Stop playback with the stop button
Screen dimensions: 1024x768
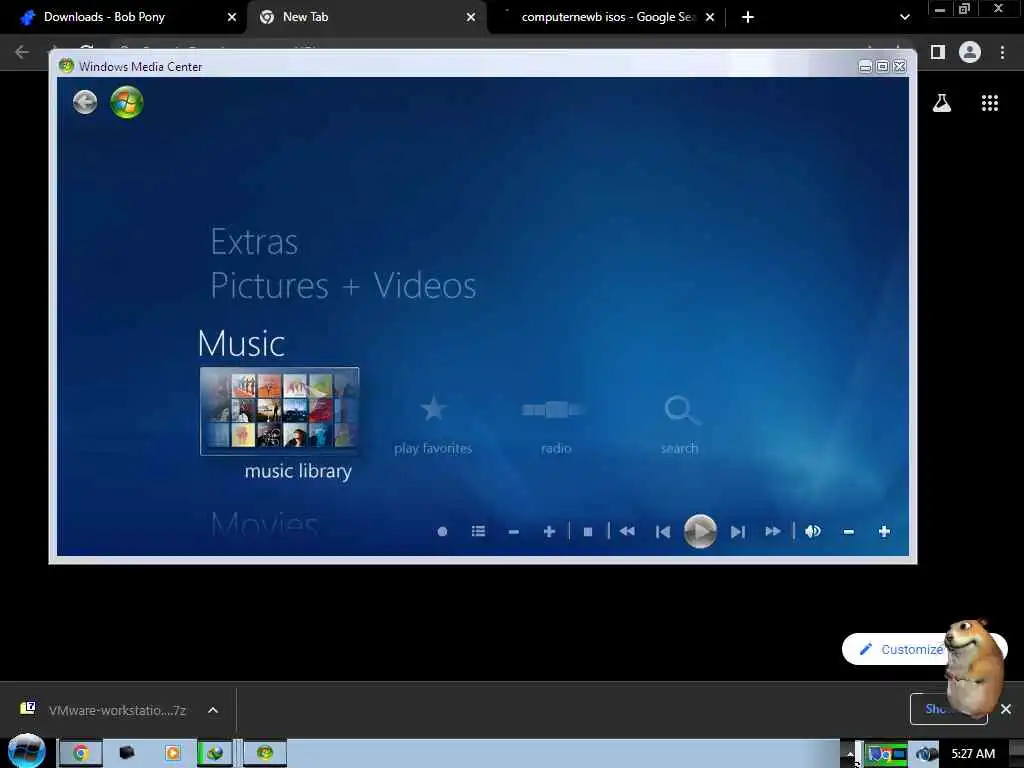click(x=588, y=532)
